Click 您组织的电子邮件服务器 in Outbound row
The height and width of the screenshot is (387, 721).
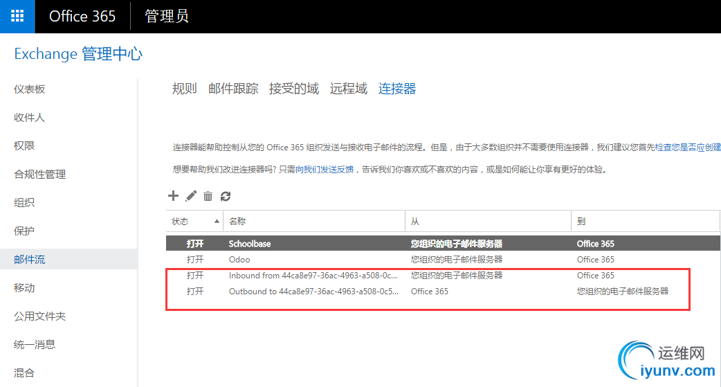click(623, 291)
